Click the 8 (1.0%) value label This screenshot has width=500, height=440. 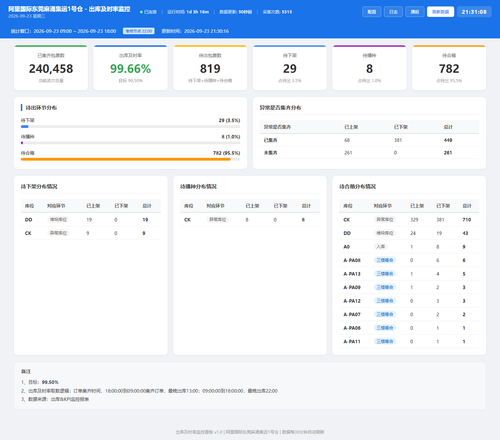coord(231,137)
